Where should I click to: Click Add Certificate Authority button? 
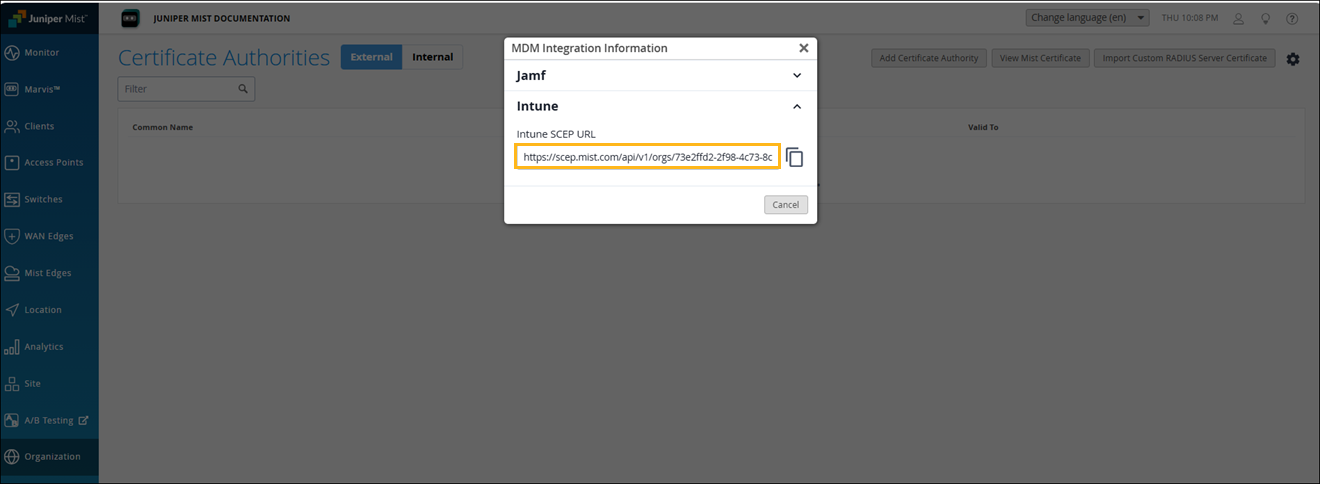(929, 58)
